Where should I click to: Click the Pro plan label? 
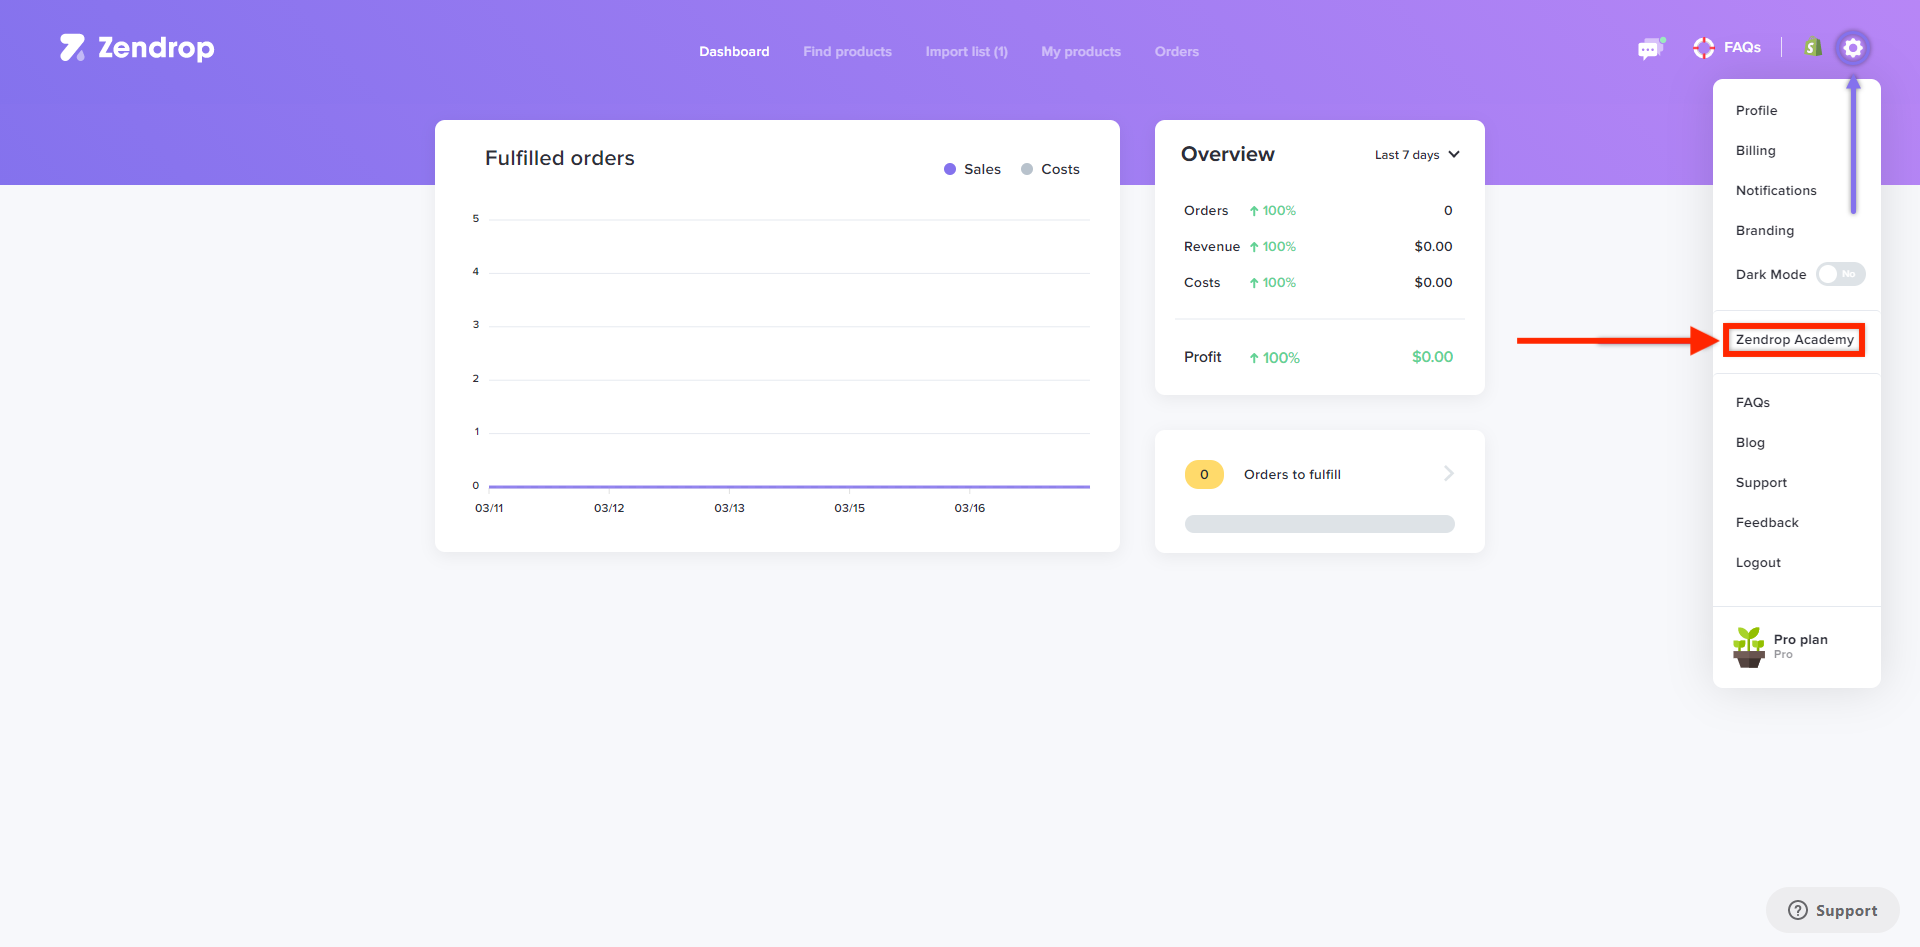[x=1800, y=639]
